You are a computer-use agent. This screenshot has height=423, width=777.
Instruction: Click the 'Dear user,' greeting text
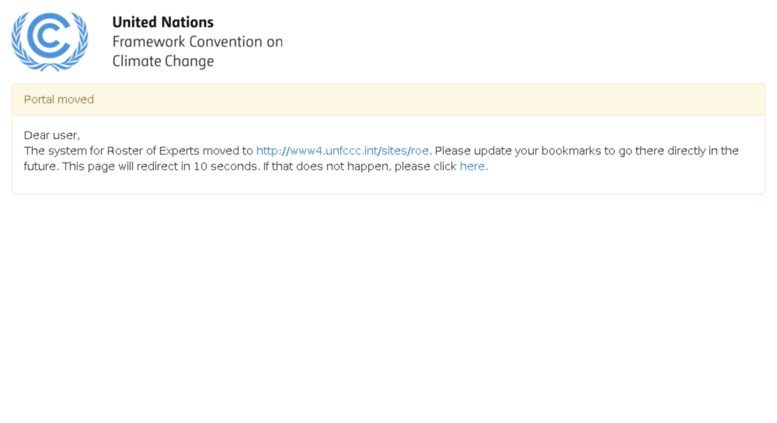(52, 135)
